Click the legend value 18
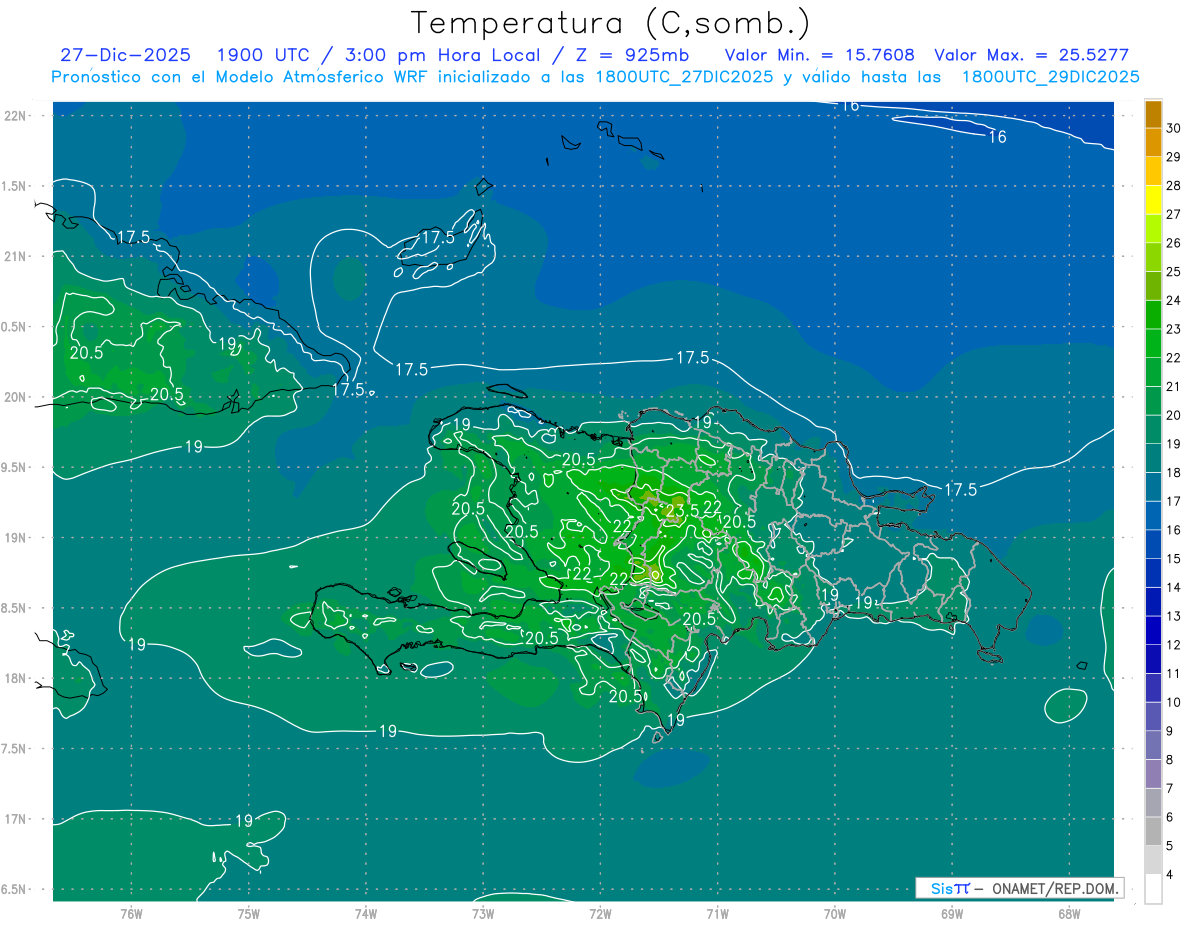Screen dimensions: 1200x927 1174,472
